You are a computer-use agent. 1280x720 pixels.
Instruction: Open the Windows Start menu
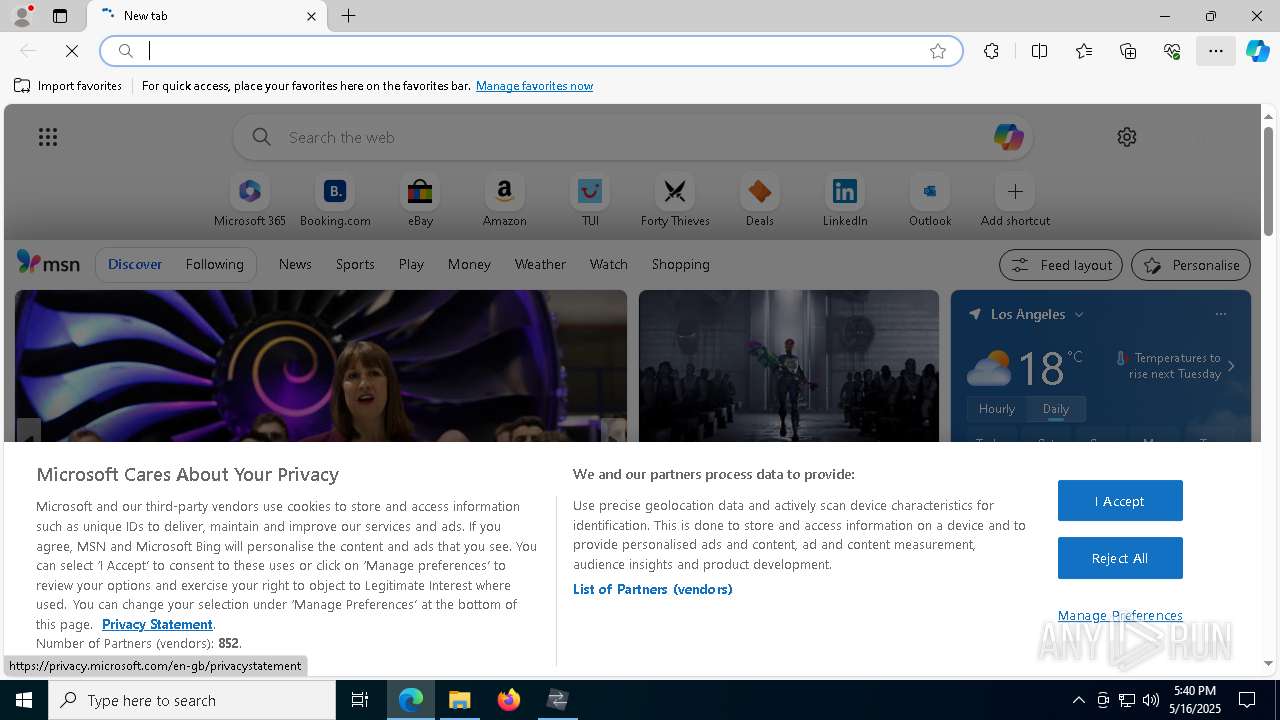pos(24,700)
